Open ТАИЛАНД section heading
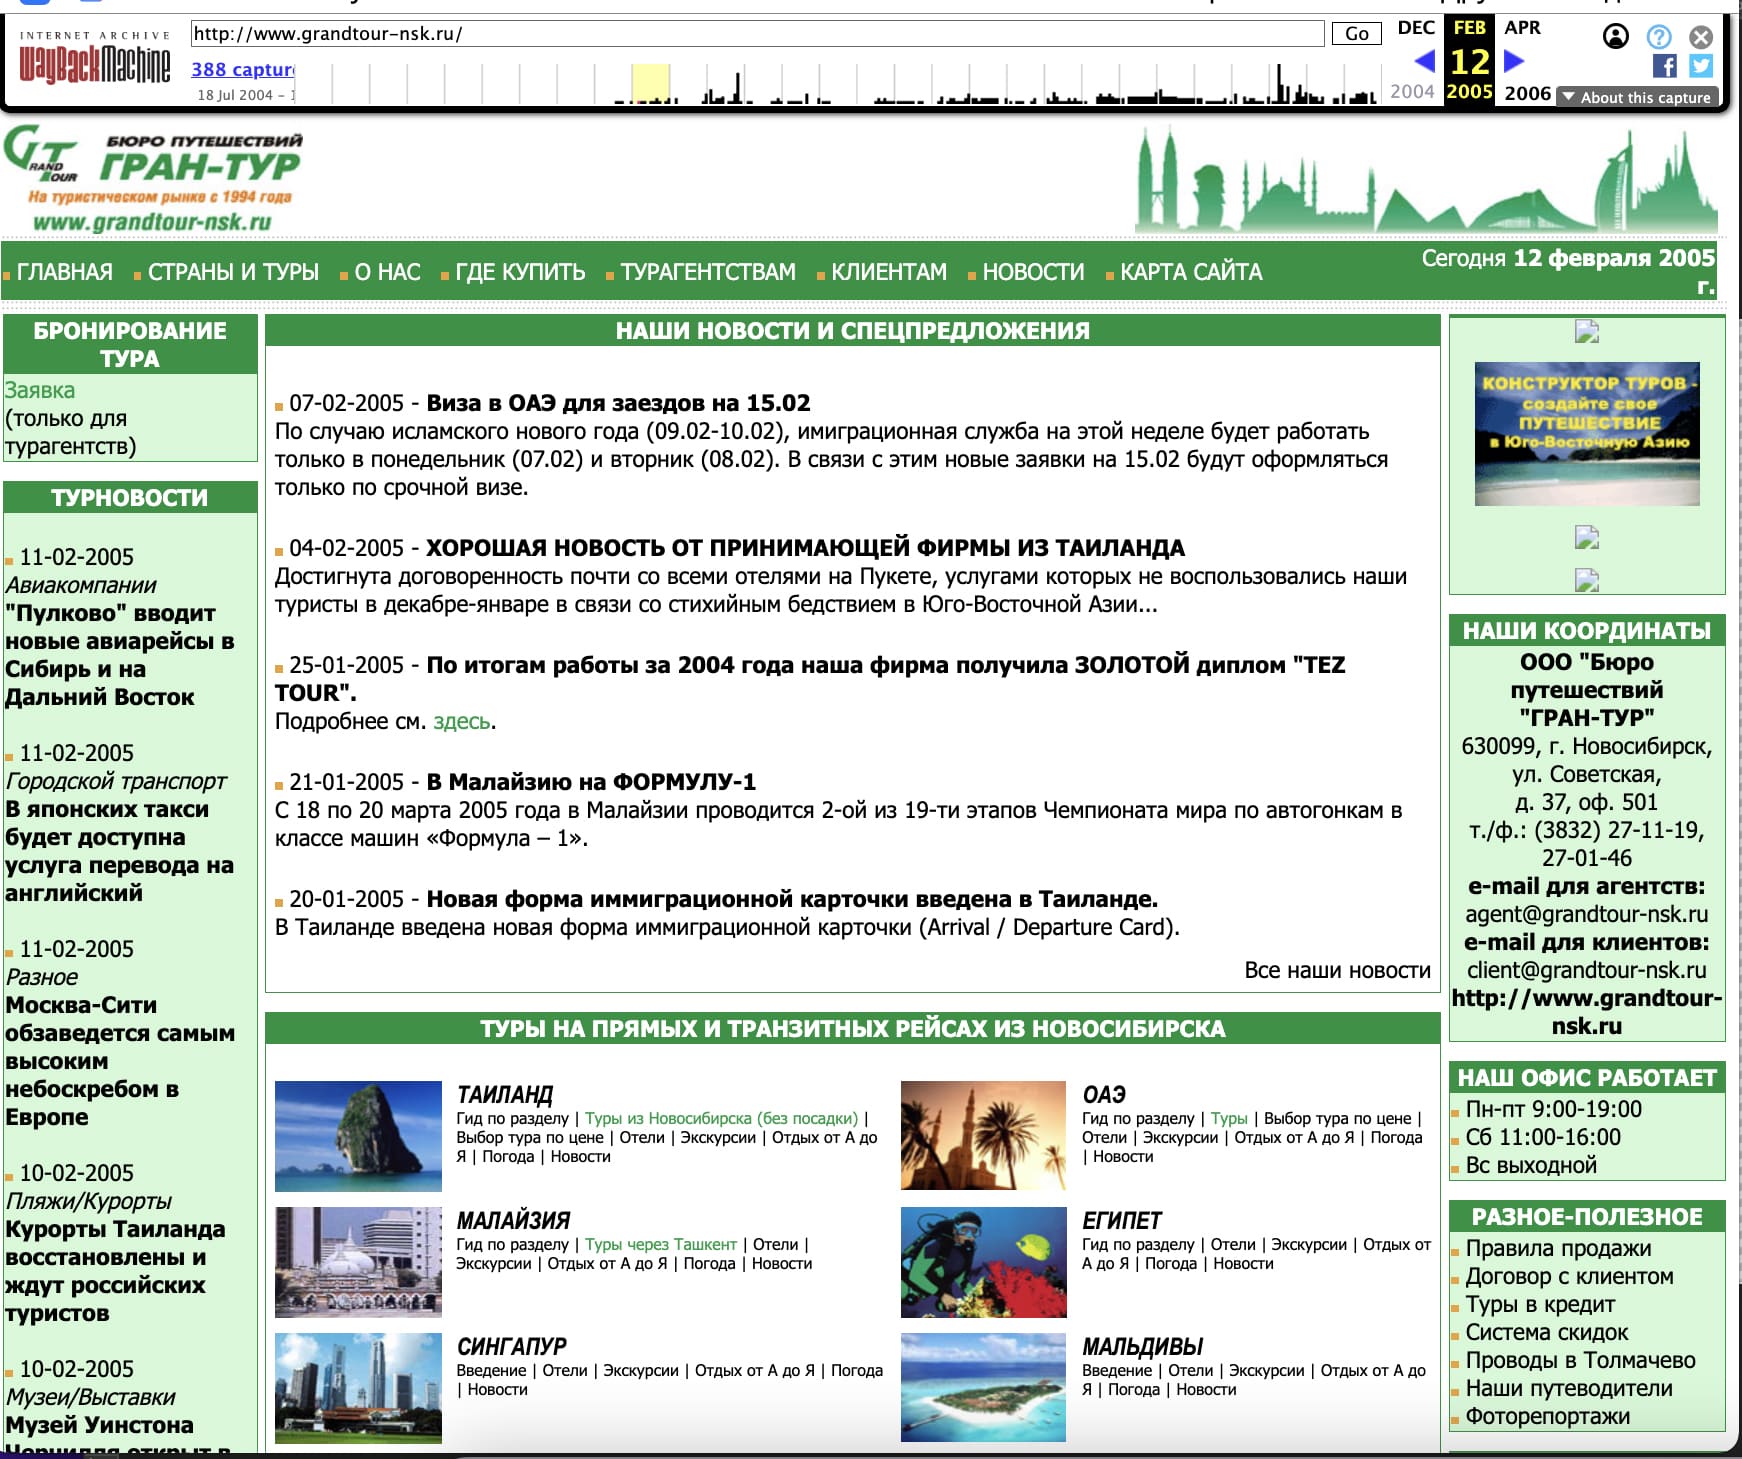Screen dimensions: 1742x1459 [x=504, y=1095]
